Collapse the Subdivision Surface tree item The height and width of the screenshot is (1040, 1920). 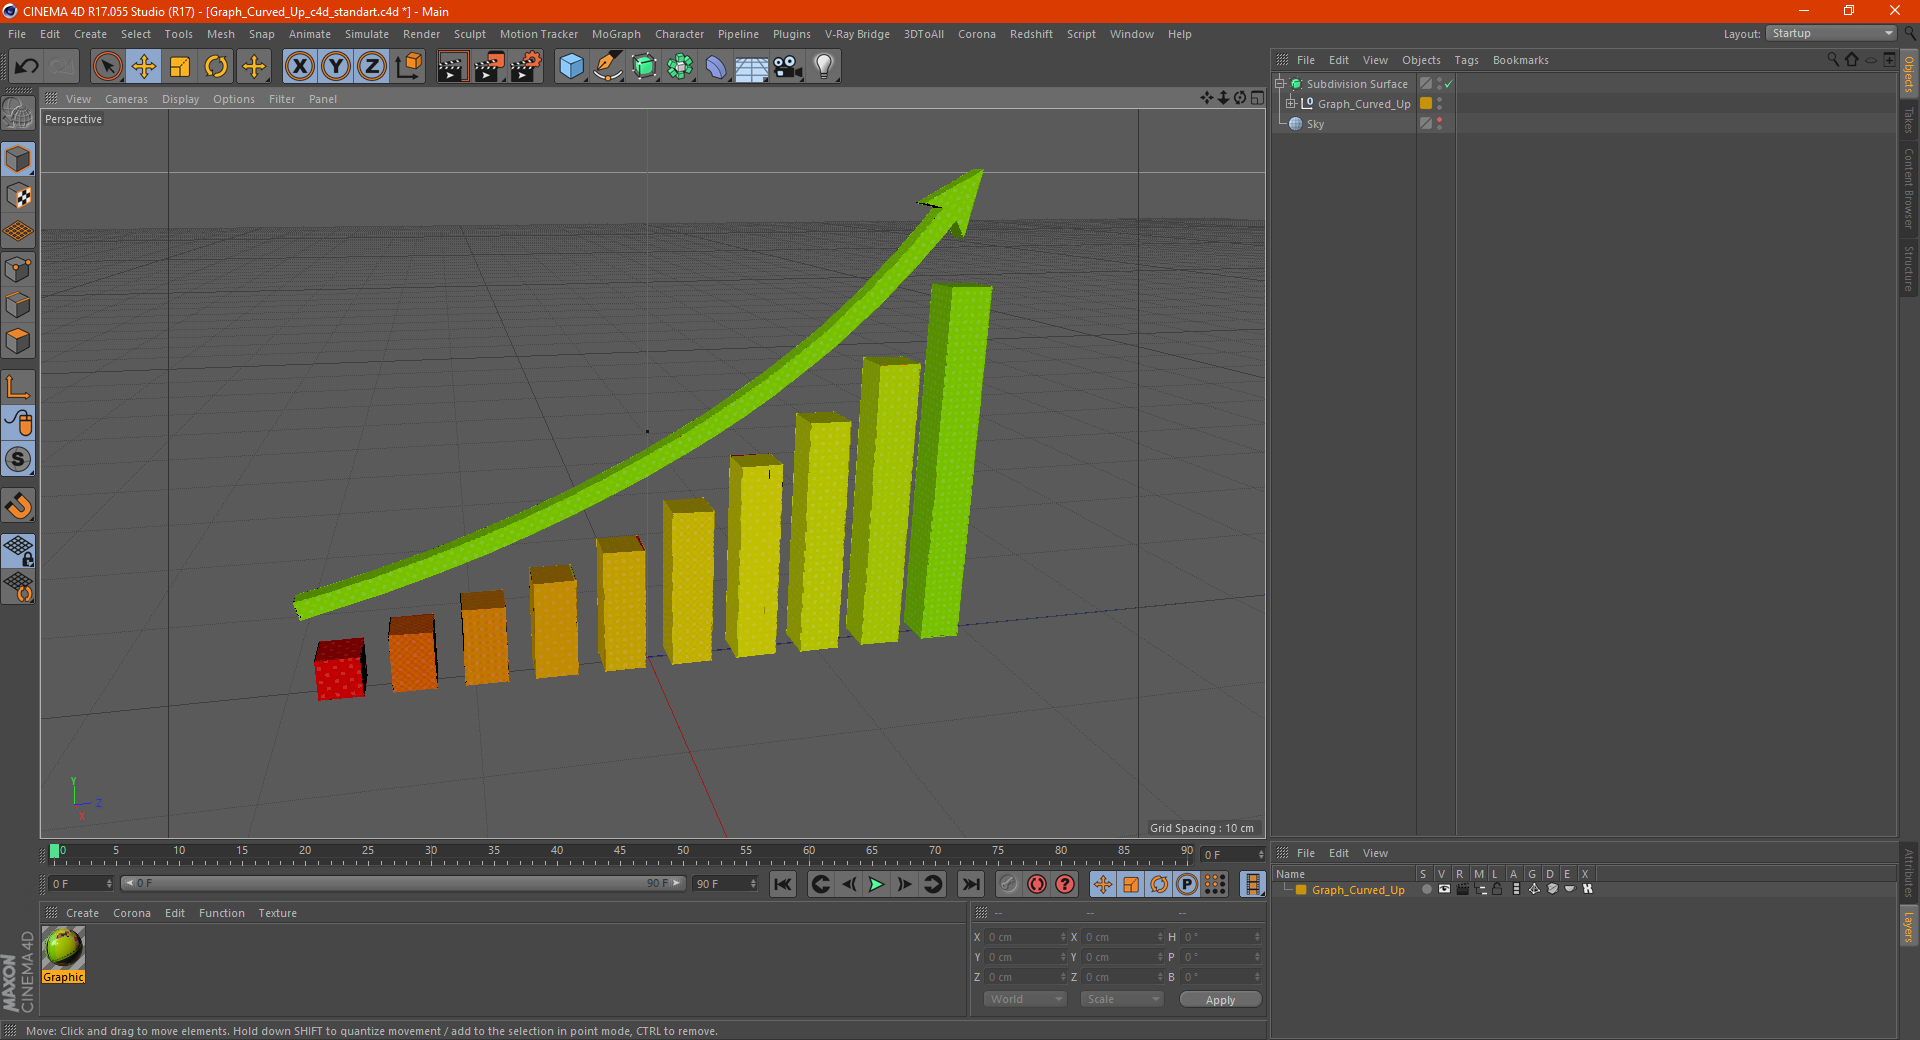1279,84
